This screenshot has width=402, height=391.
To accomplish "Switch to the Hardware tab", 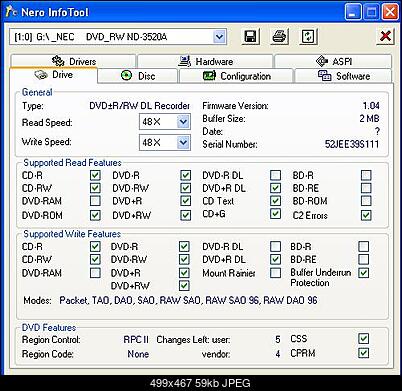I will (205, 61).
